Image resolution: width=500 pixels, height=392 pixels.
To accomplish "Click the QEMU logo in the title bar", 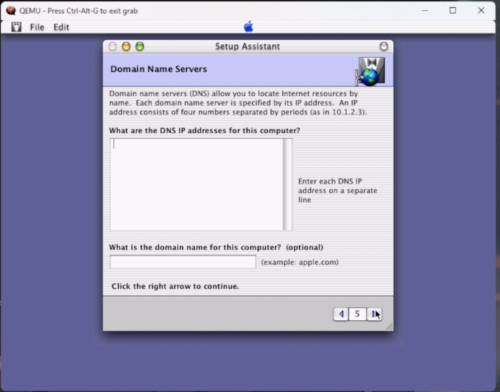I will [x=11, y=11].
